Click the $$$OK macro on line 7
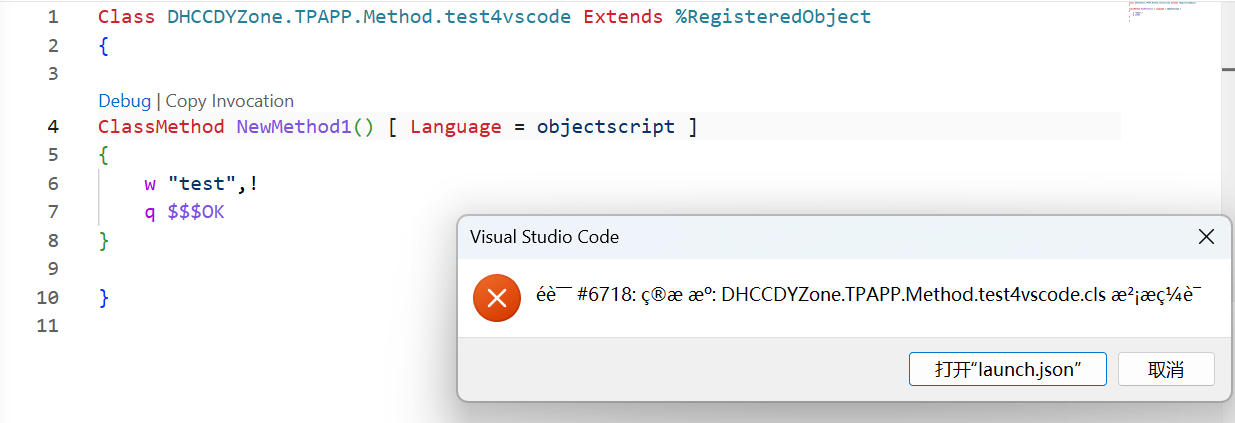The image size is (1235, 423). point(196,213)
